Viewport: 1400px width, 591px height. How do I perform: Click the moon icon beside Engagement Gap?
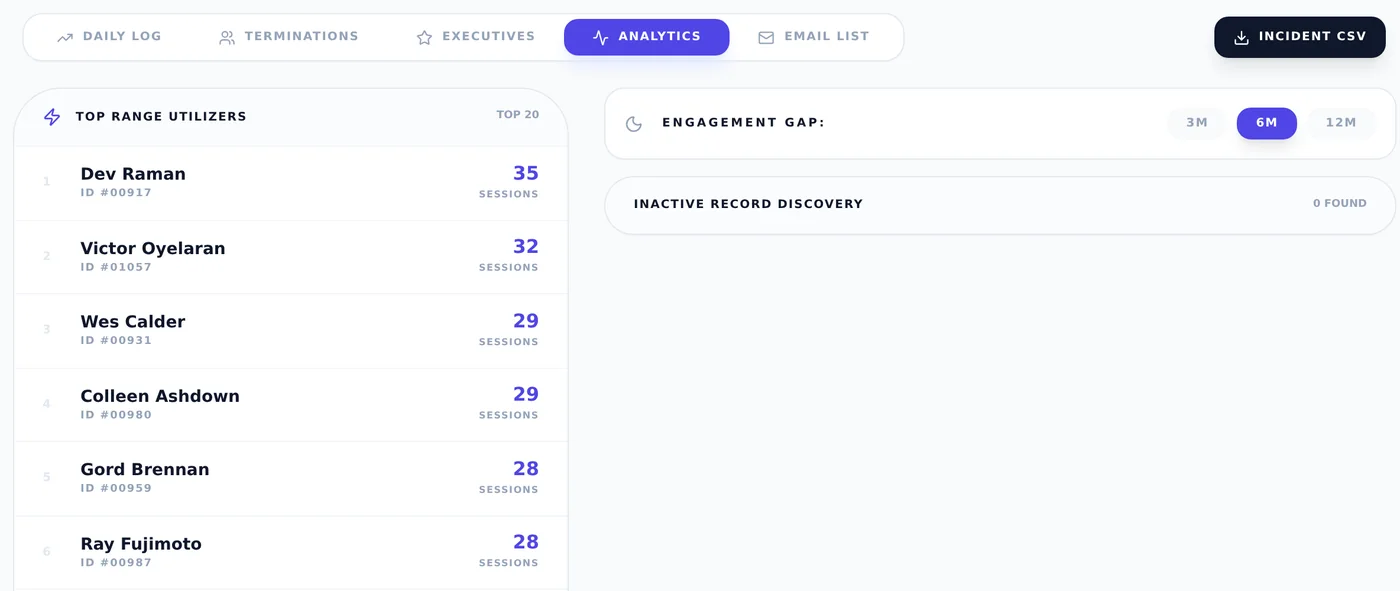[634, 124]
